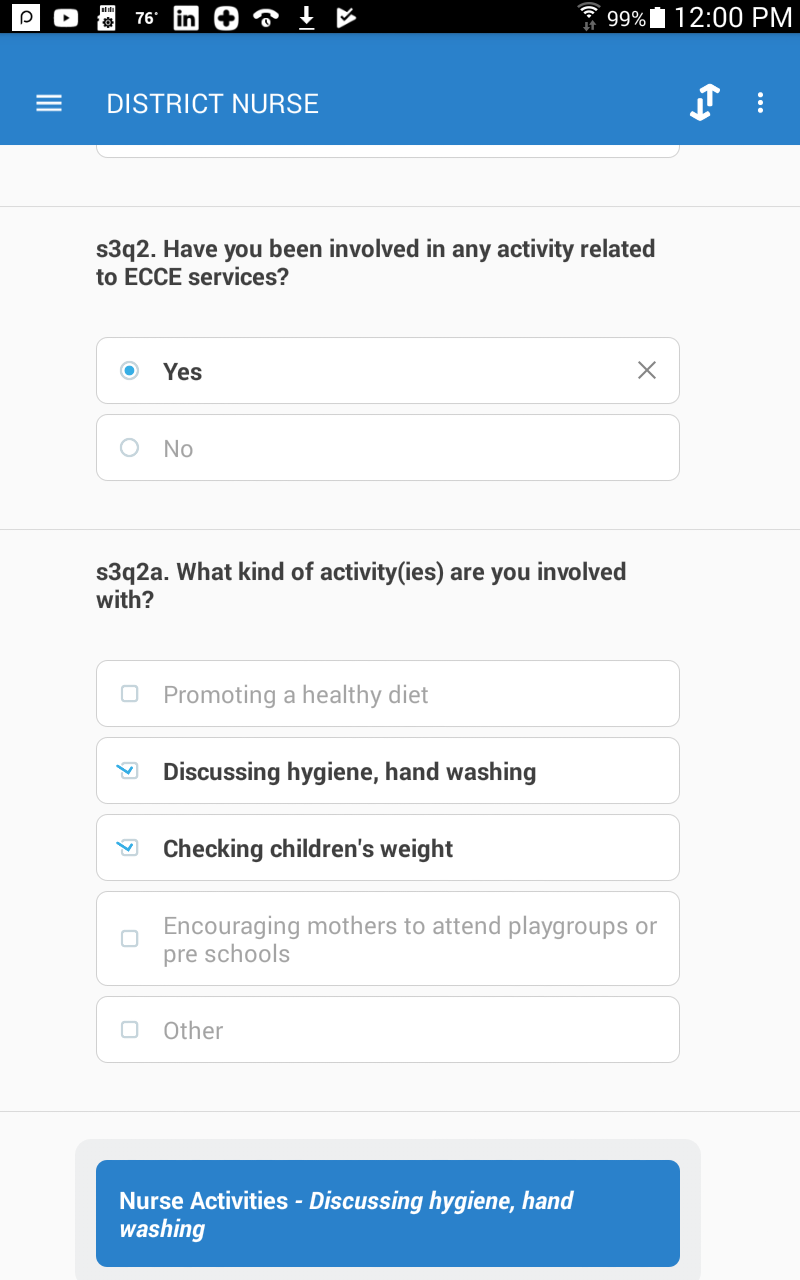Tap the Google Play notification icon
Screen dimensions: 800x1280
click(345, 17)
